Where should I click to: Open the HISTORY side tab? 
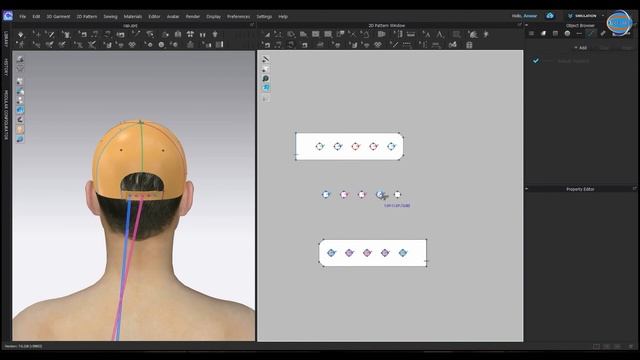click(x=6, y=67)
